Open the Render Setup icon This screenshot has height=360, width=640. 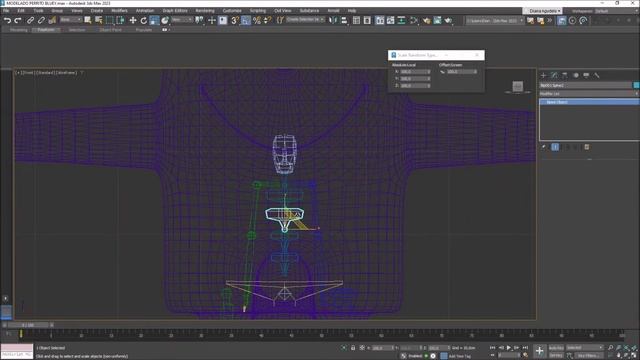(427, 20)
